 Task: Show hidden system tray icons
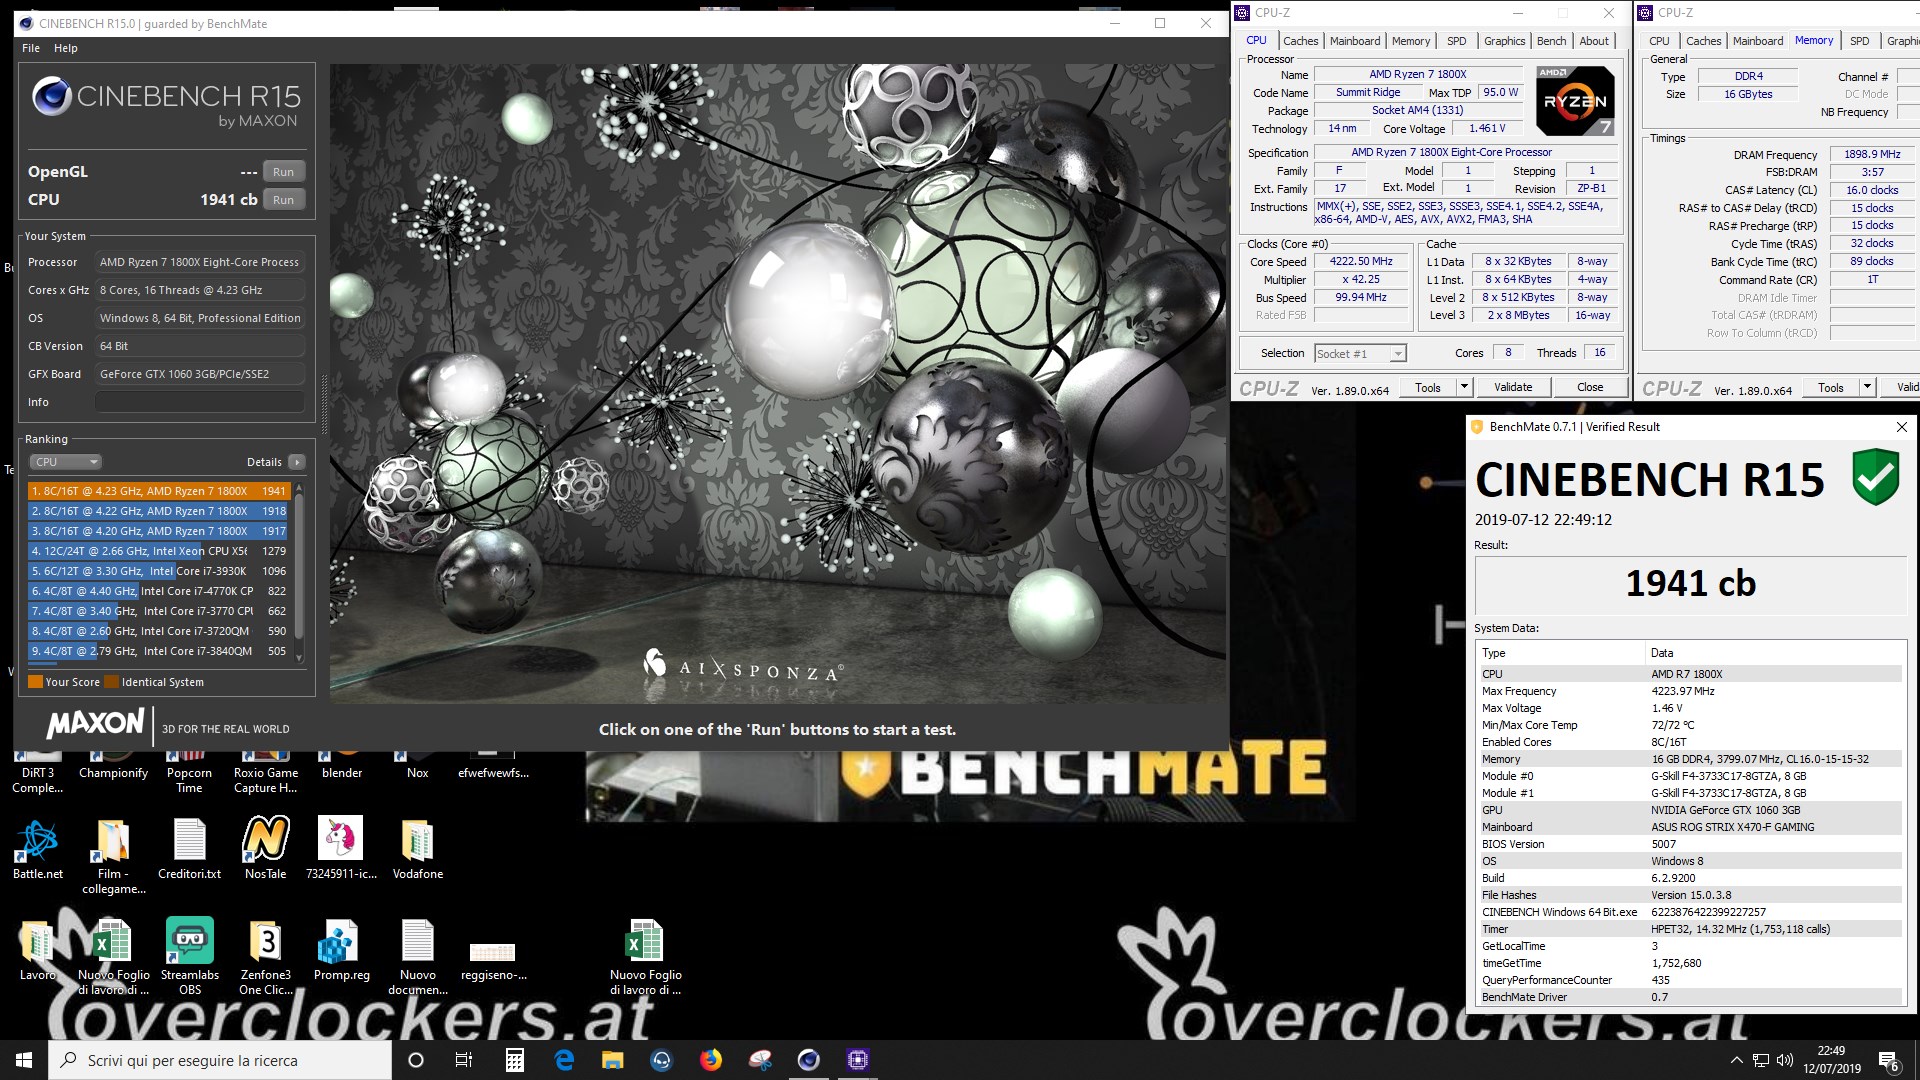(1736, 1060)
